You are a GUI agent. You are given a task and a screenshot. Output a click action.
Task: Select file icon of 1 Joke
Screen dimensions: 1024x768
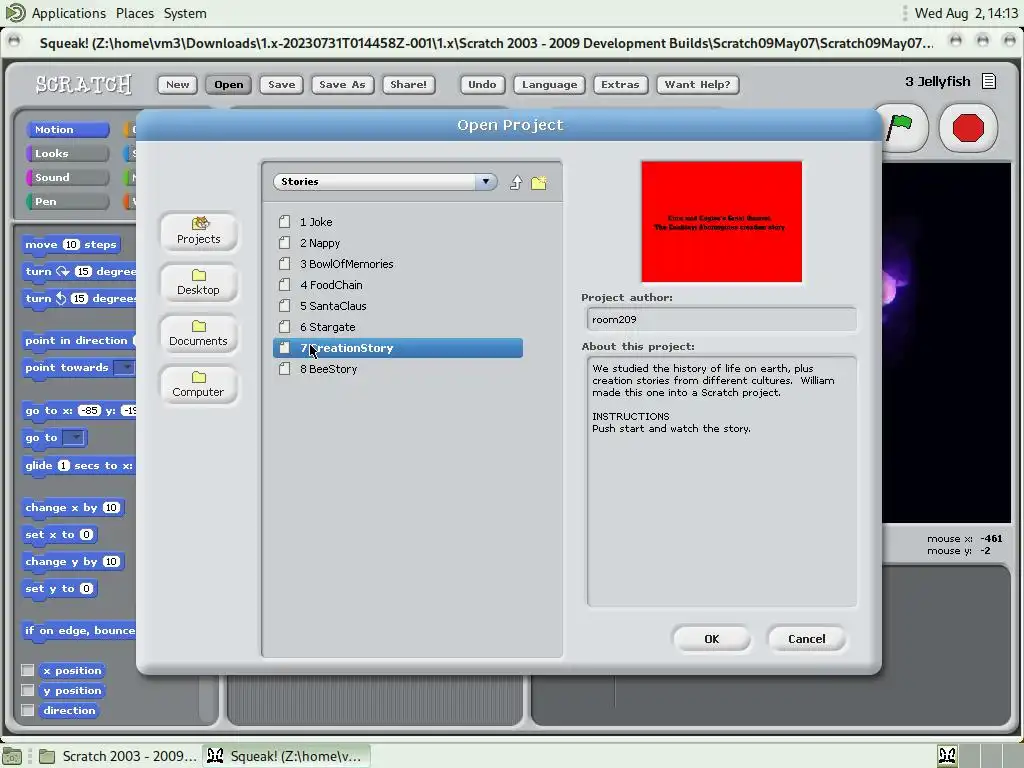285,222
